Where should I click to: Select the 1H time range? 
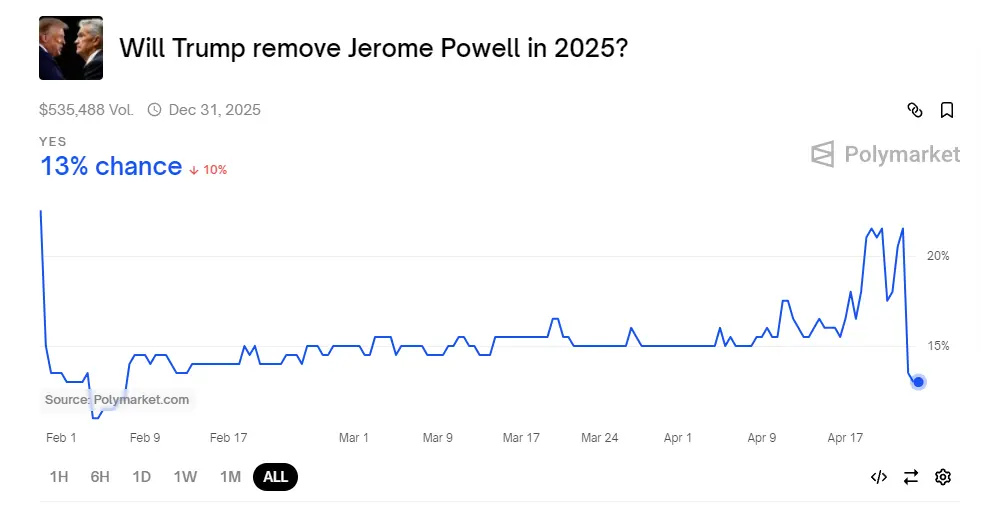pyautogui.click(x=59, y=477)
